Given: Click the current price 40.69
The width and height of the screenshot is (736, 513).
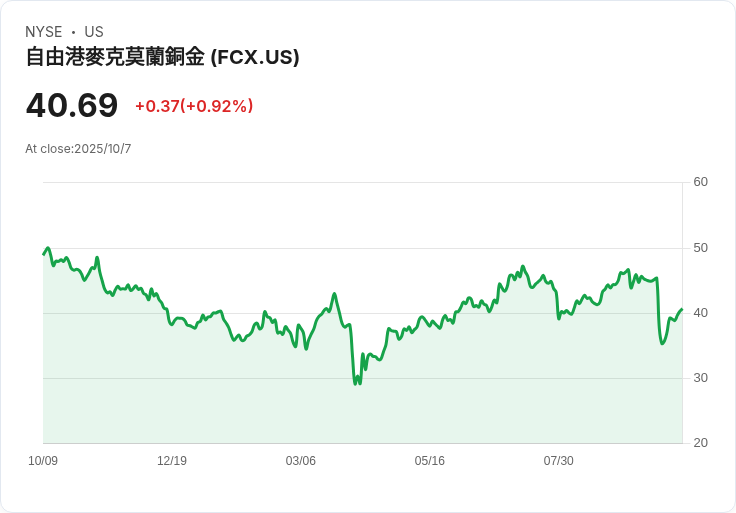Looking at the screenshot, I should (x=72, y=106).
